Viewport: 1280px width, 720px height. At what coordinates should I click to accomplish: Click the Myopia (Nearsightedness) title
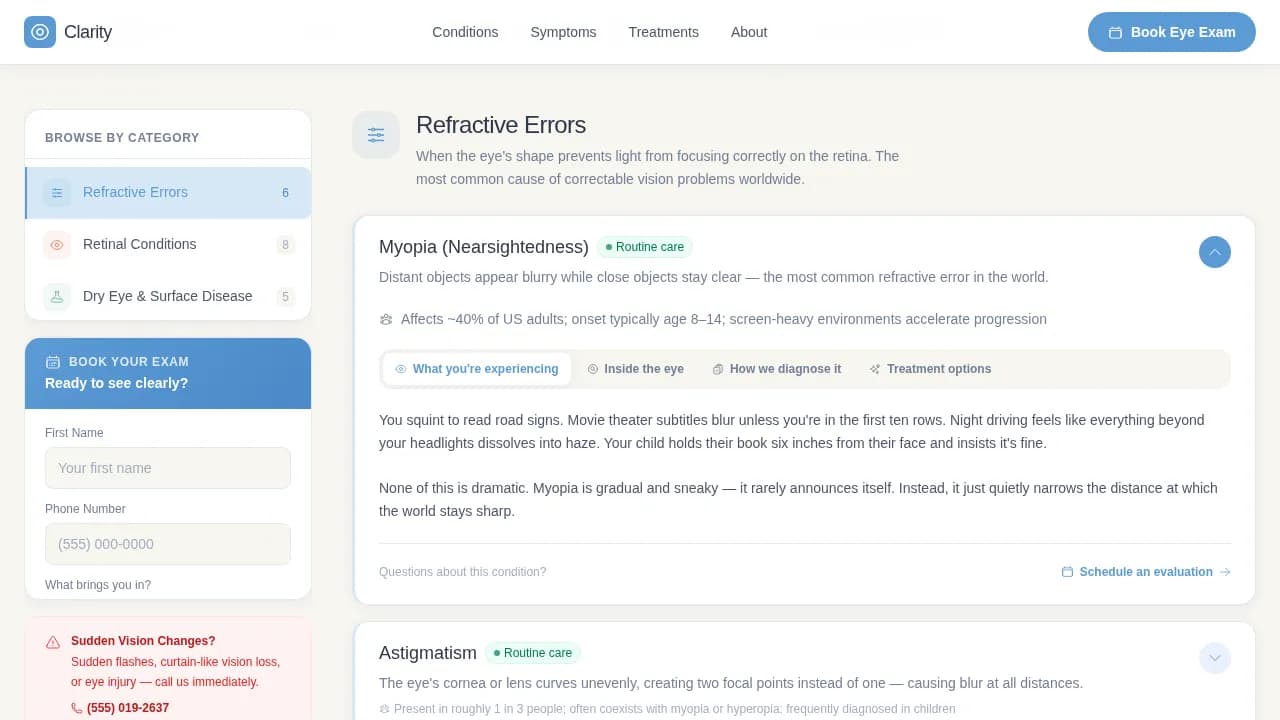[484, 247]
